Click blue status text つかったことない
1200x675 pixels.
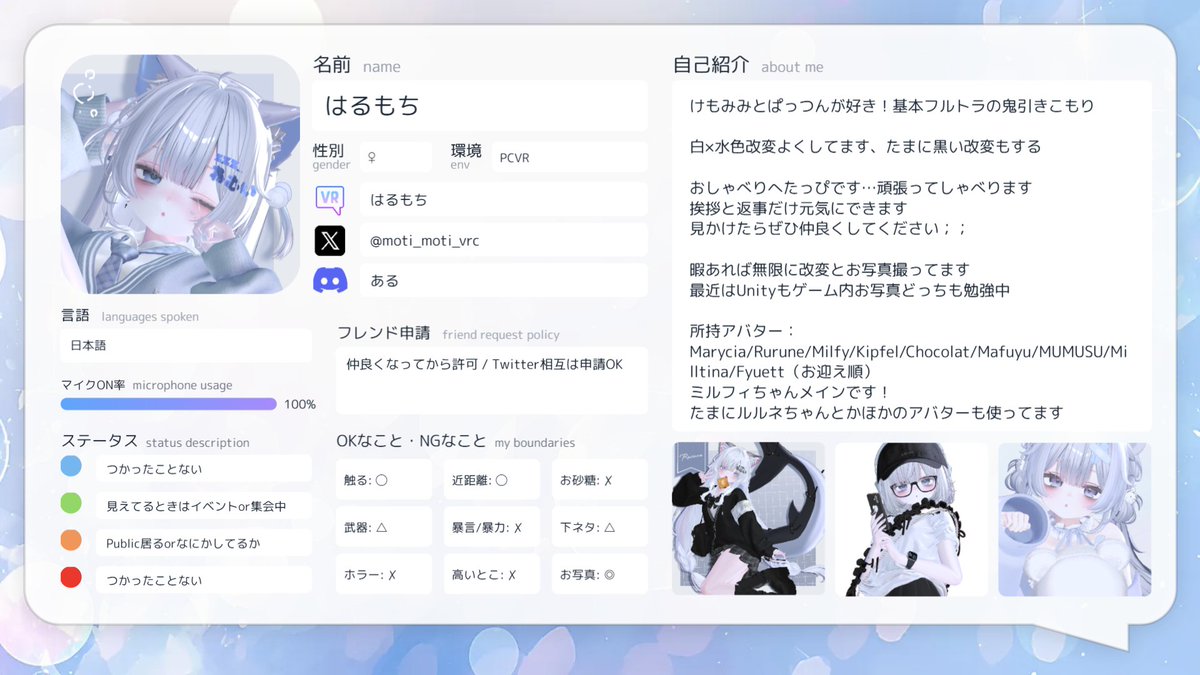(154, 468)
